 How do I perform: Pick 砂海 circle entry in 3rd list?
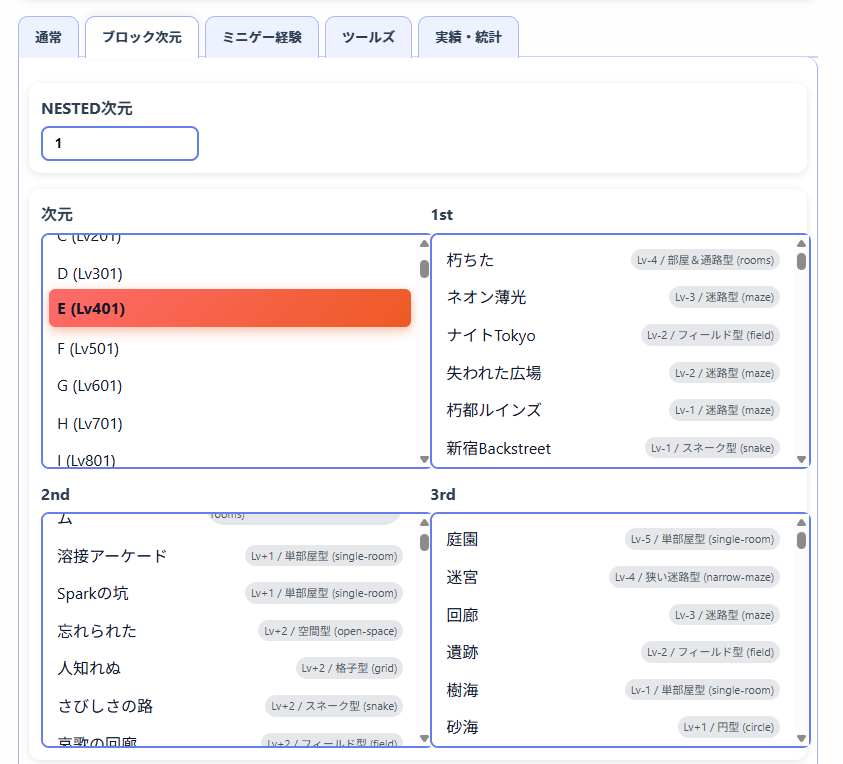[x=612, y=727]
